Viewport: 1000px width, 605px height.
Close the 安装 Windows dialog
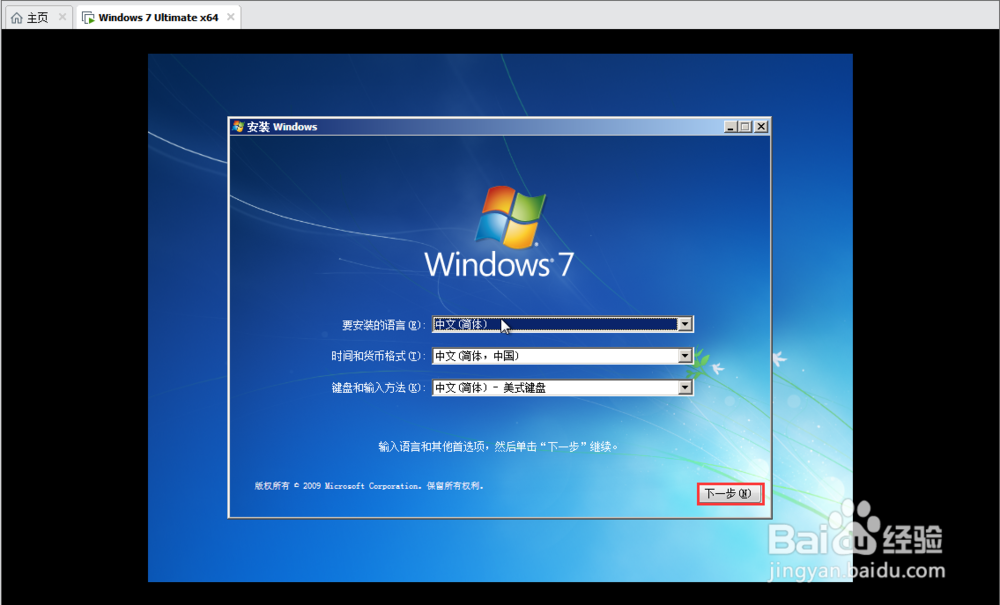(761, 127)
